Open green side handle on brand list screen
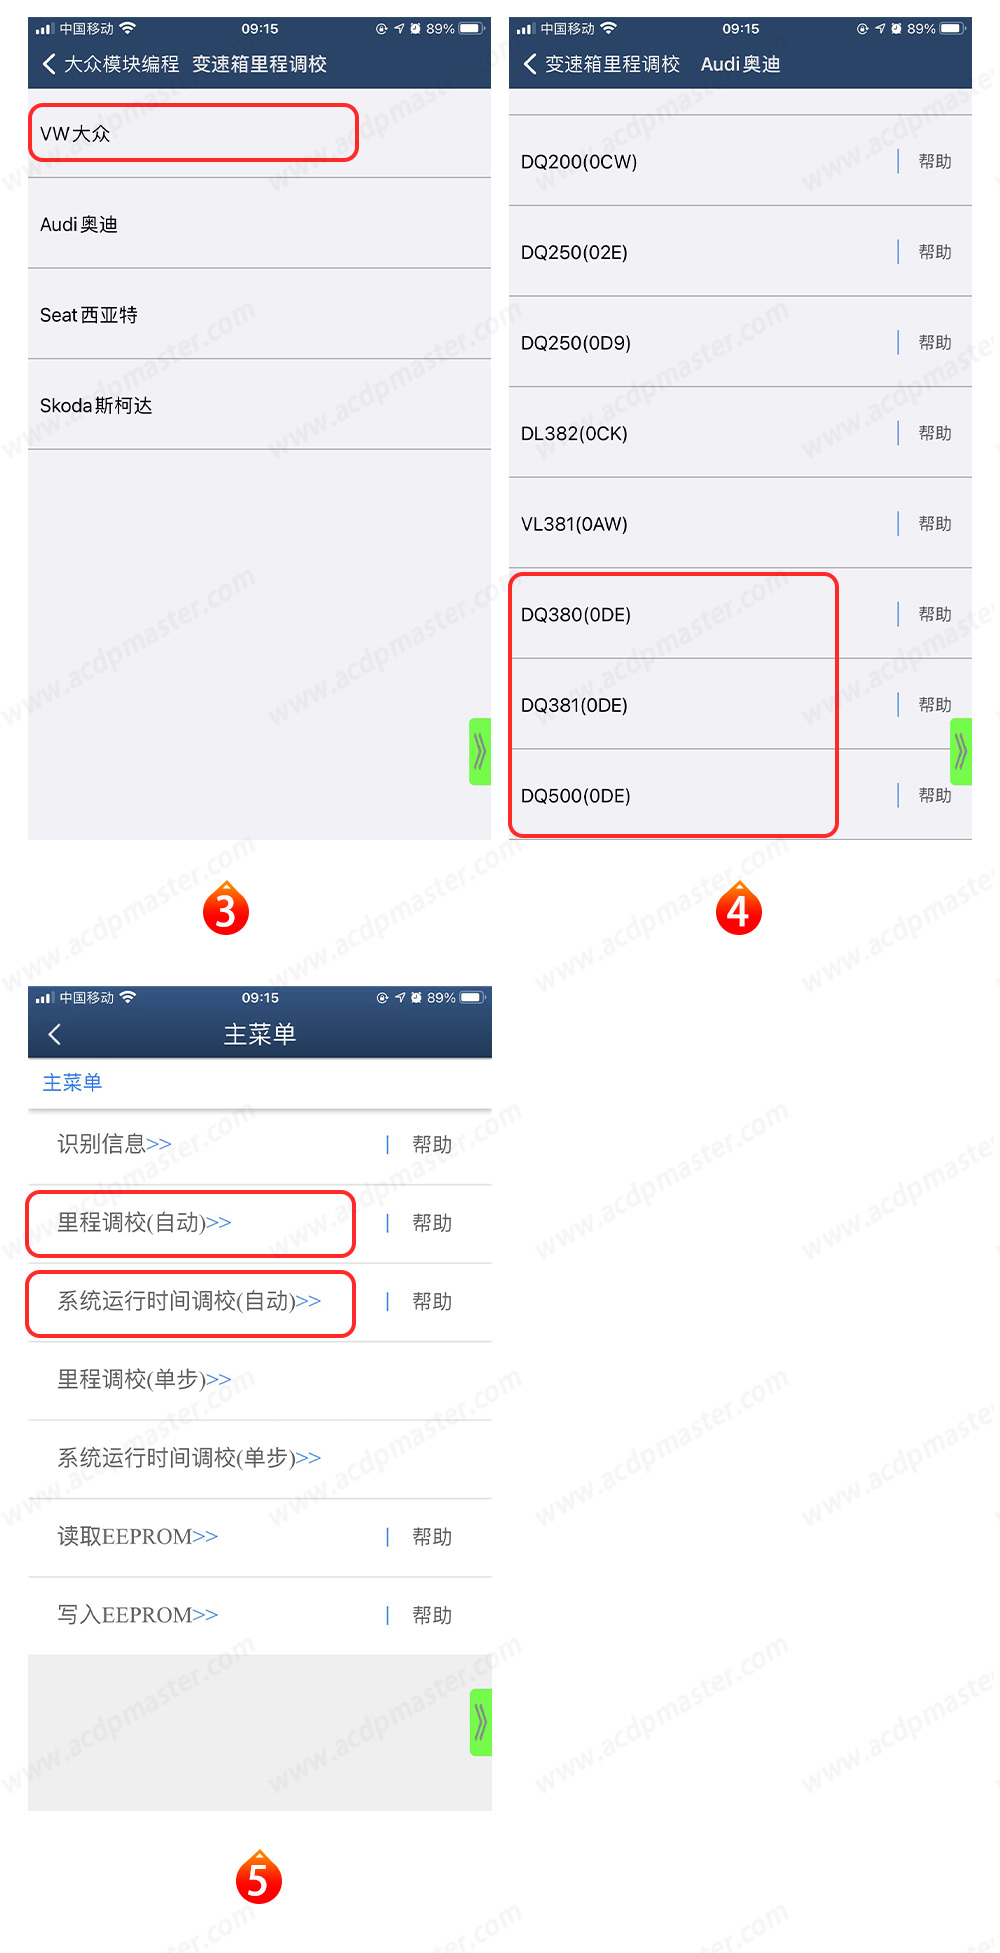1000x1953 pixels. (480, 751)
